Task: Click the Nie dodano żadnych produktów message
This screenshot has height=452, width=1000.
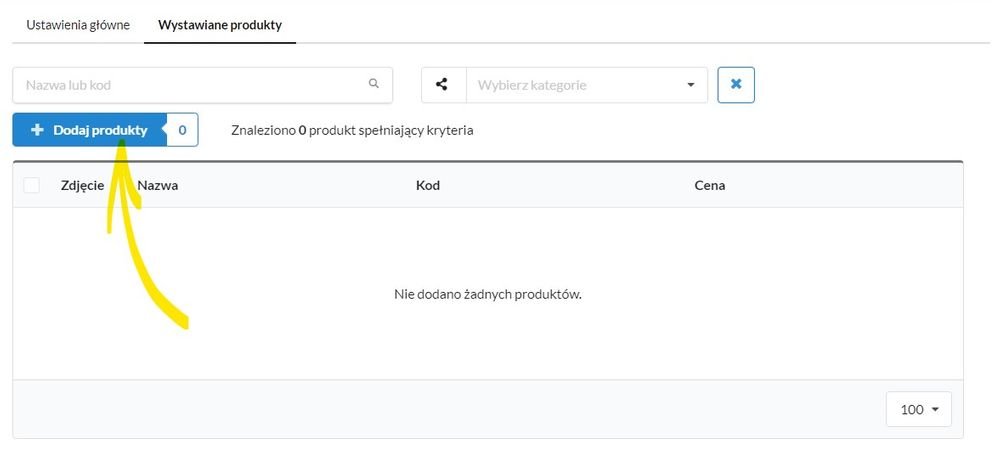Action: point(488,295)
